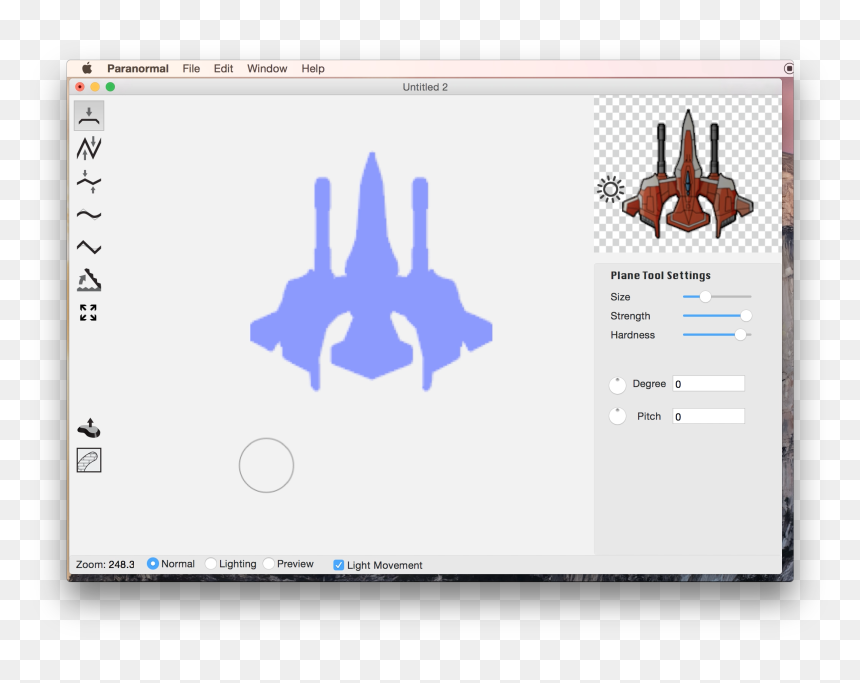Pick the Smooth wave tool icon
Image resolution: width=860 pixels, height=683 pixels.
pyautogui.click(x=89, y=215)
